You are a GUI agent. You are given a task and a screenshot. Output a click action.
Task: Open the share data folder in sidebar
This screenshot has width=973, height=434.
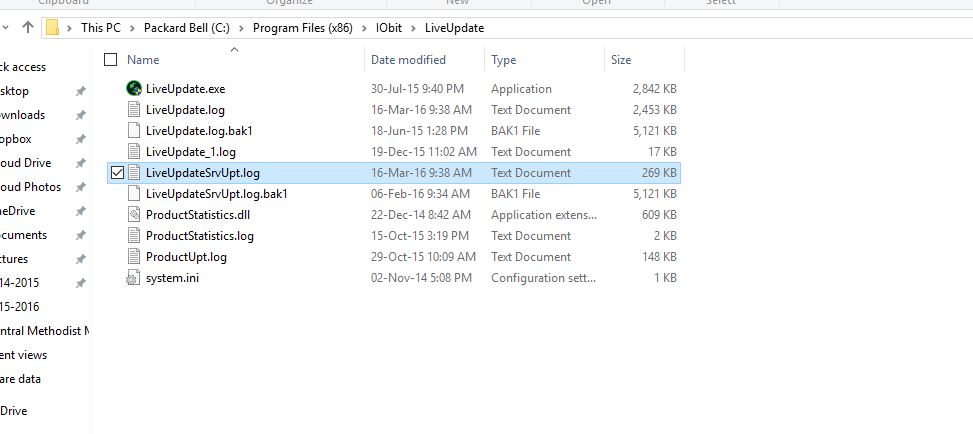pos(20,379)
